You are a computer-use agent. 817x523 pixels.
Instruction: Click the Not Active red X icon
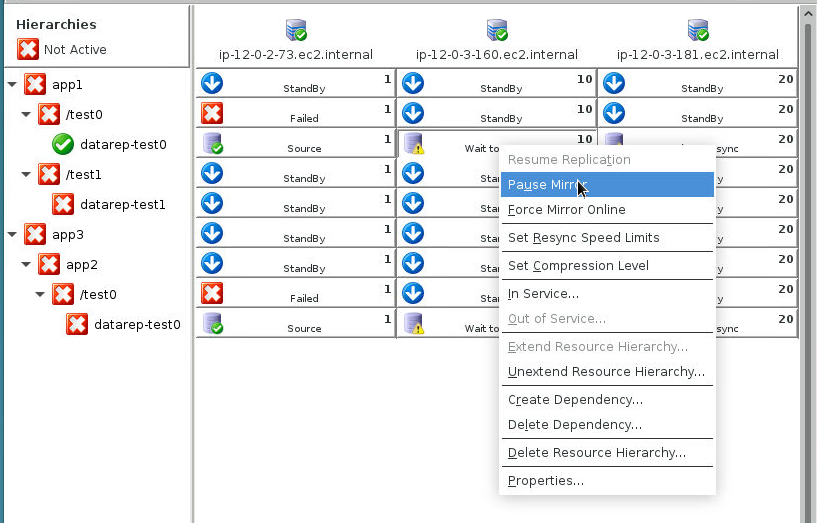28,49
